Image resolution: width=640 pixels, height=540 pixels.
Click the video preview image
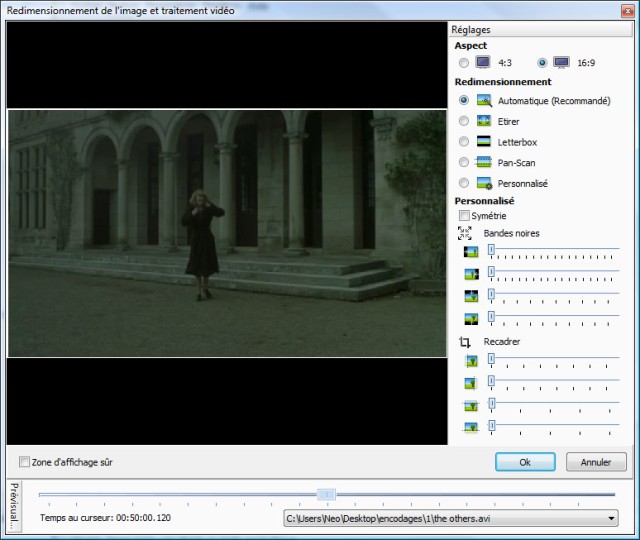227,233
